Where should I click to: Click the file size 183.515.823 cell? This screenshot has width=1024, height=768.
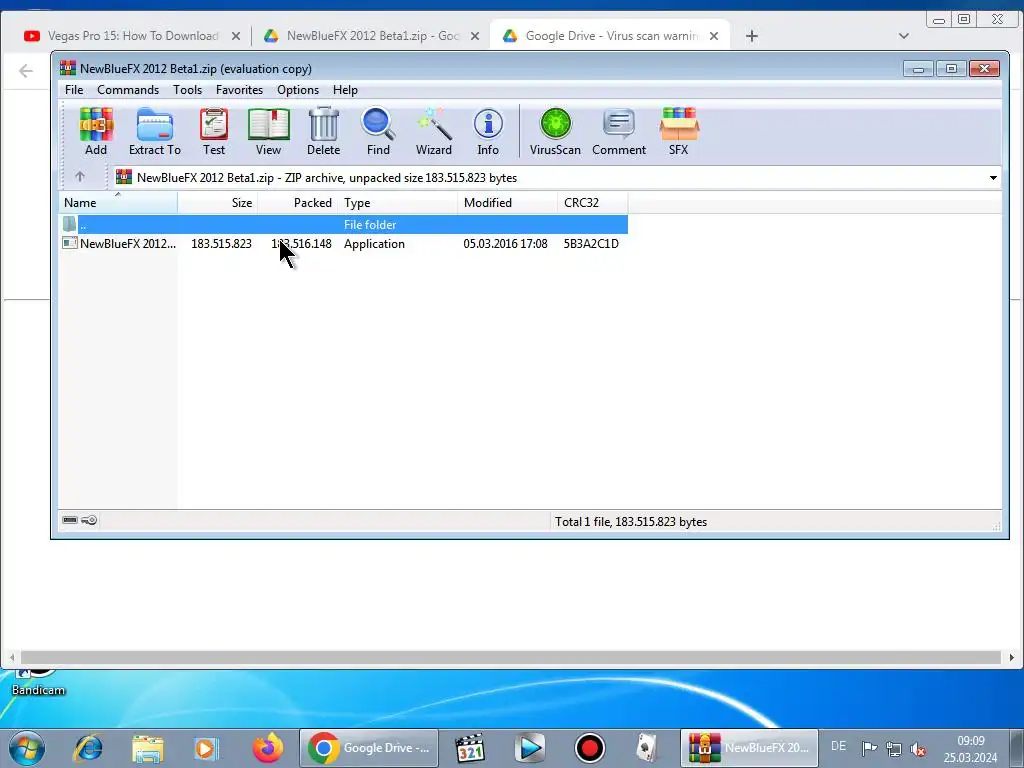point(221,244)
